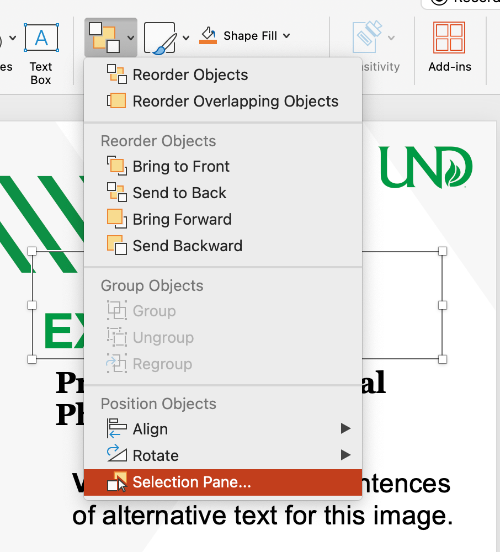Click the right-middle handle of the selected box
Viewport: 500px width, 552px height.
click(x=443, y=305)
